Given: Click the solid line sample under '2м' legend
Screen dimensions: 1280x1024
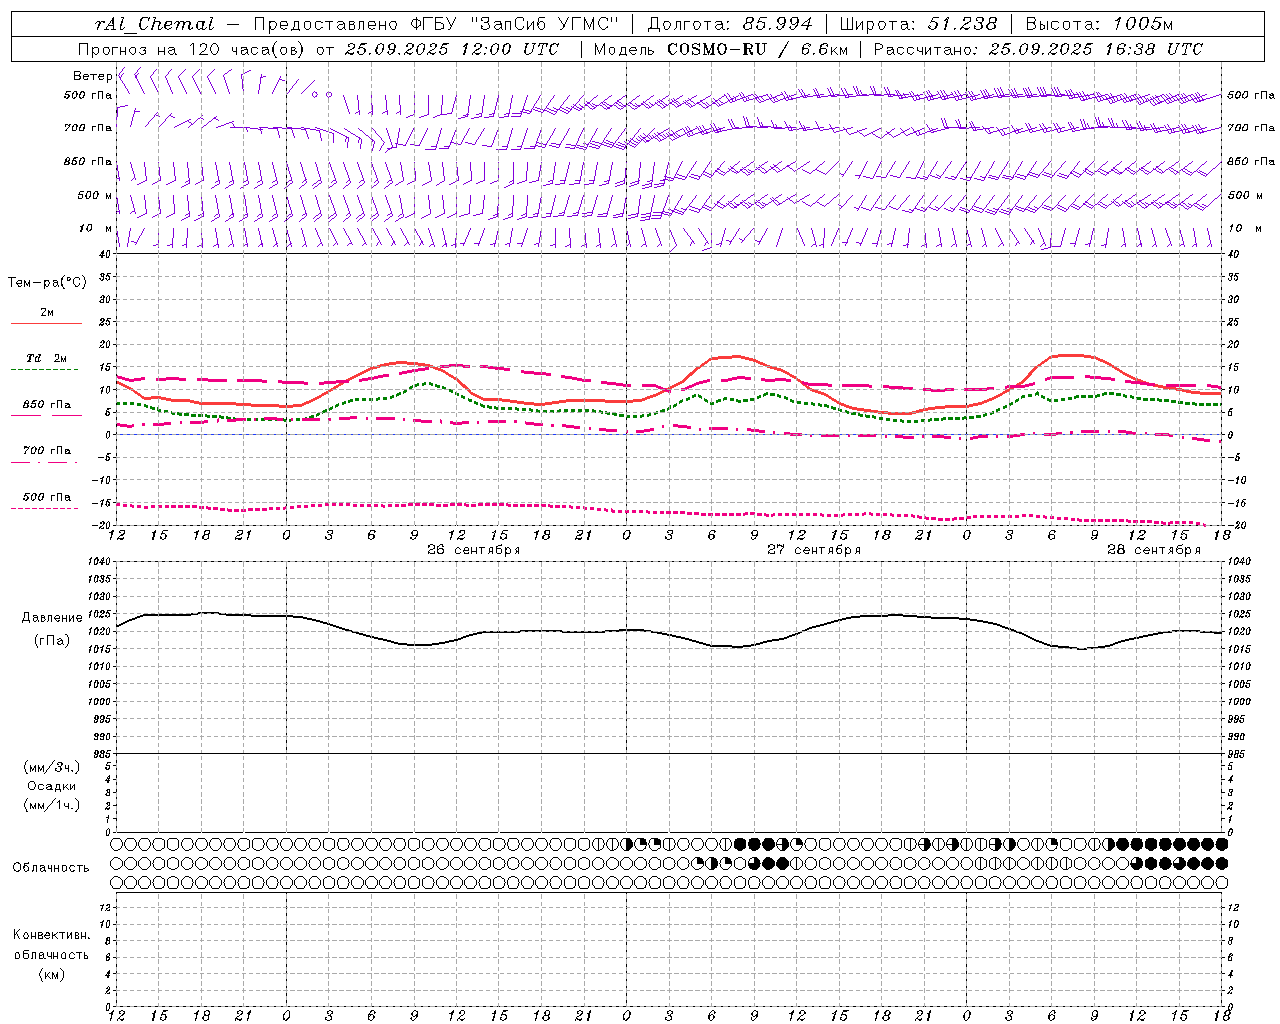Looking at the screenshot, I should pos(46,324).
